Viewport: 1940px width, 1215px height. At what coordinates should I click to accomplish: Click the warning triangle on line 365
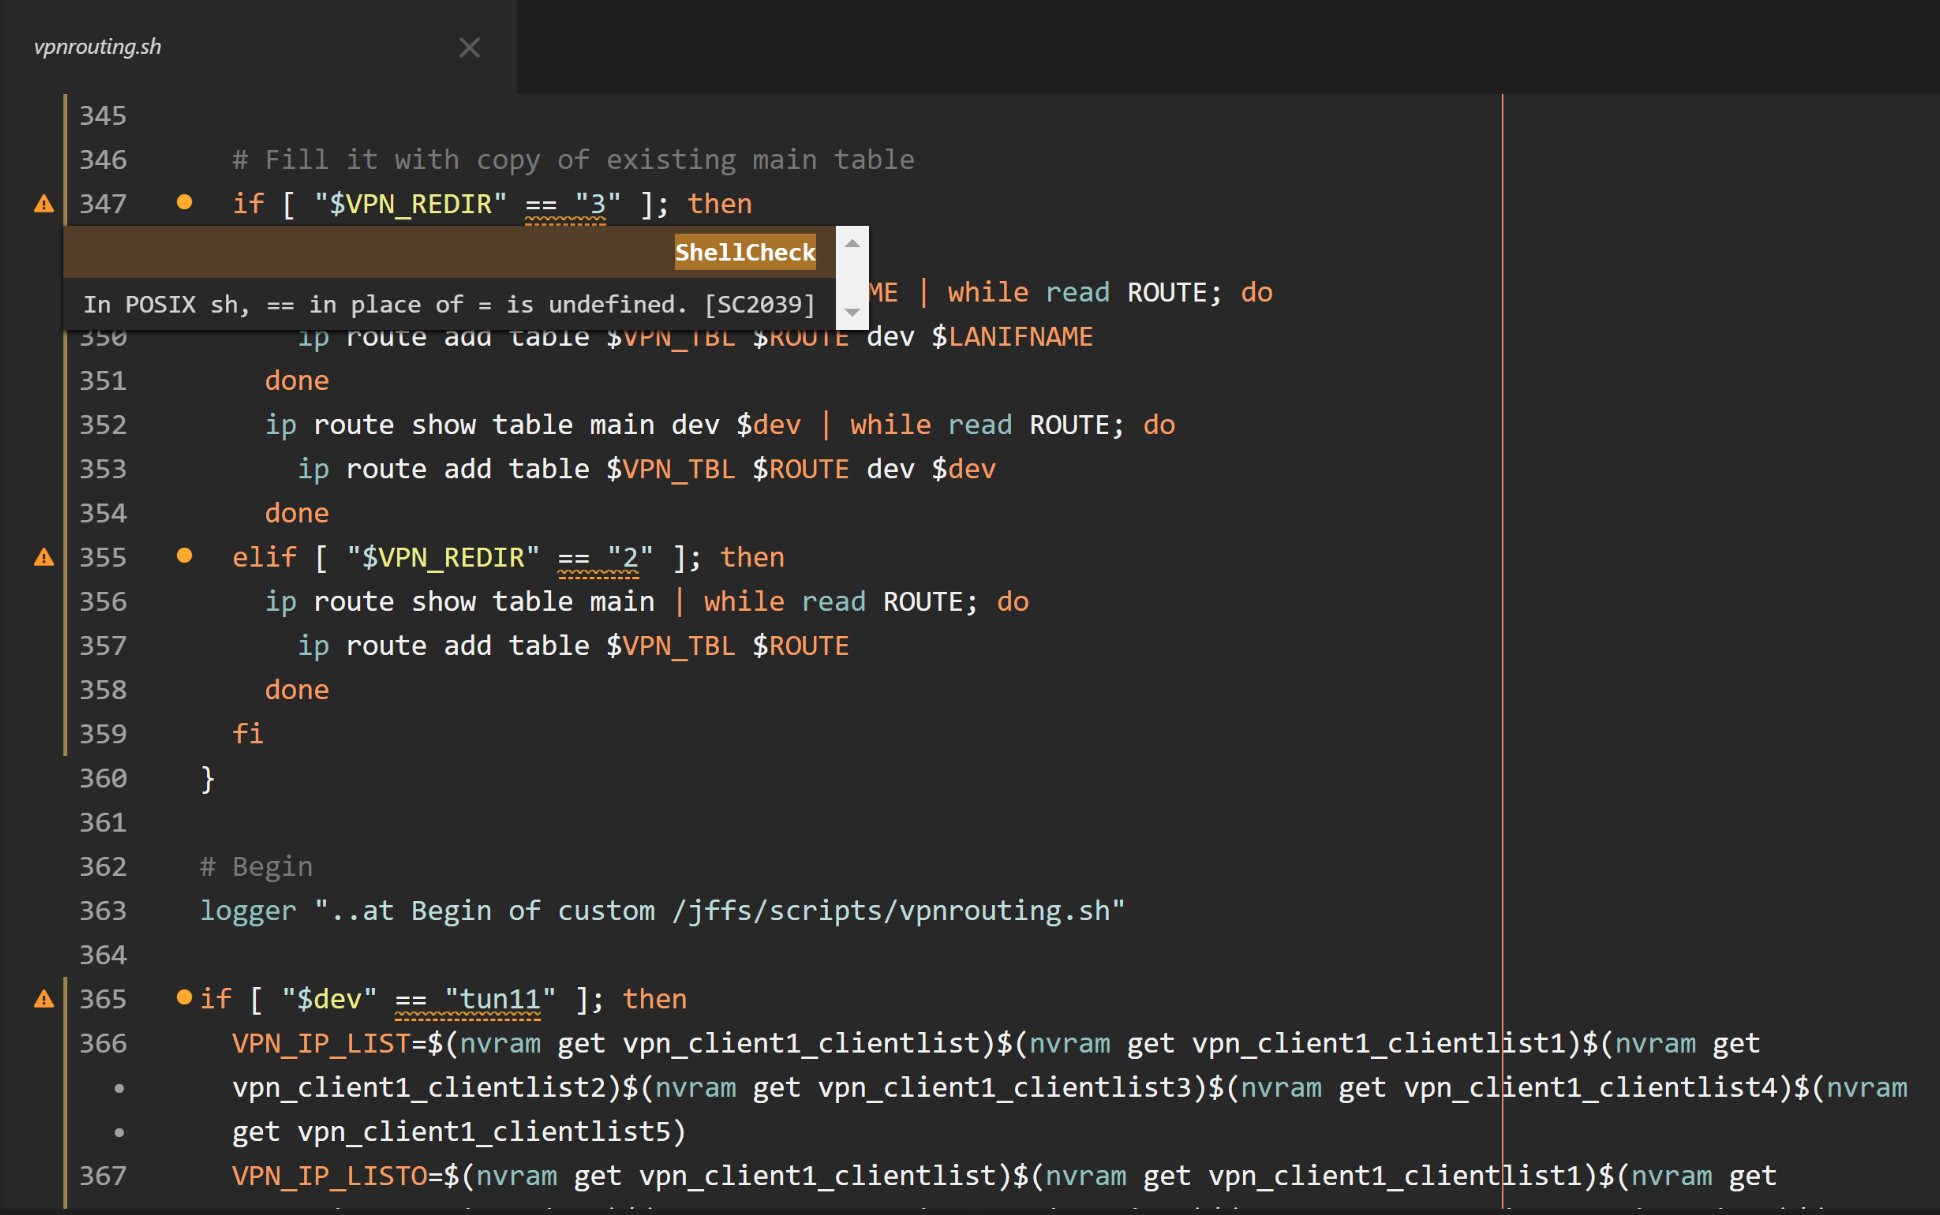(44, 999)
